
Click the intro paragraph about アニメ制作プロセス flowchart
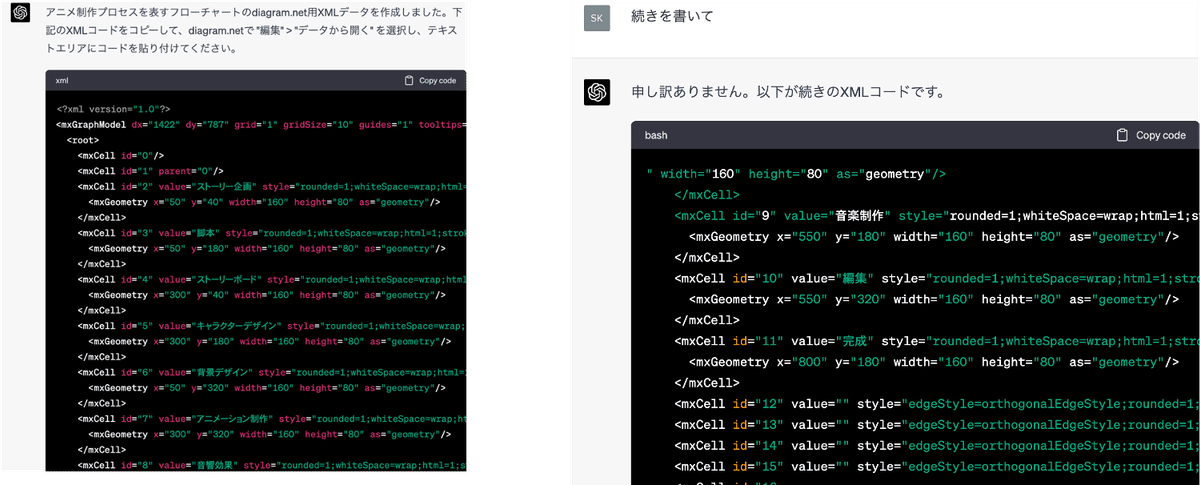[253, 30]
